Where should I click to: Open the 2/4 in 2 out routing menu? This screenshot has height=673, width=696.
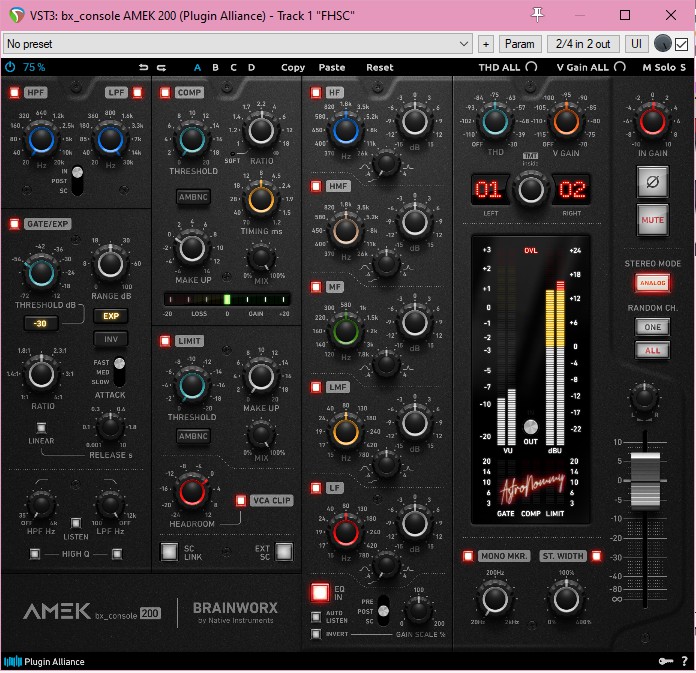pyautogui.click(x=583, y=44)
